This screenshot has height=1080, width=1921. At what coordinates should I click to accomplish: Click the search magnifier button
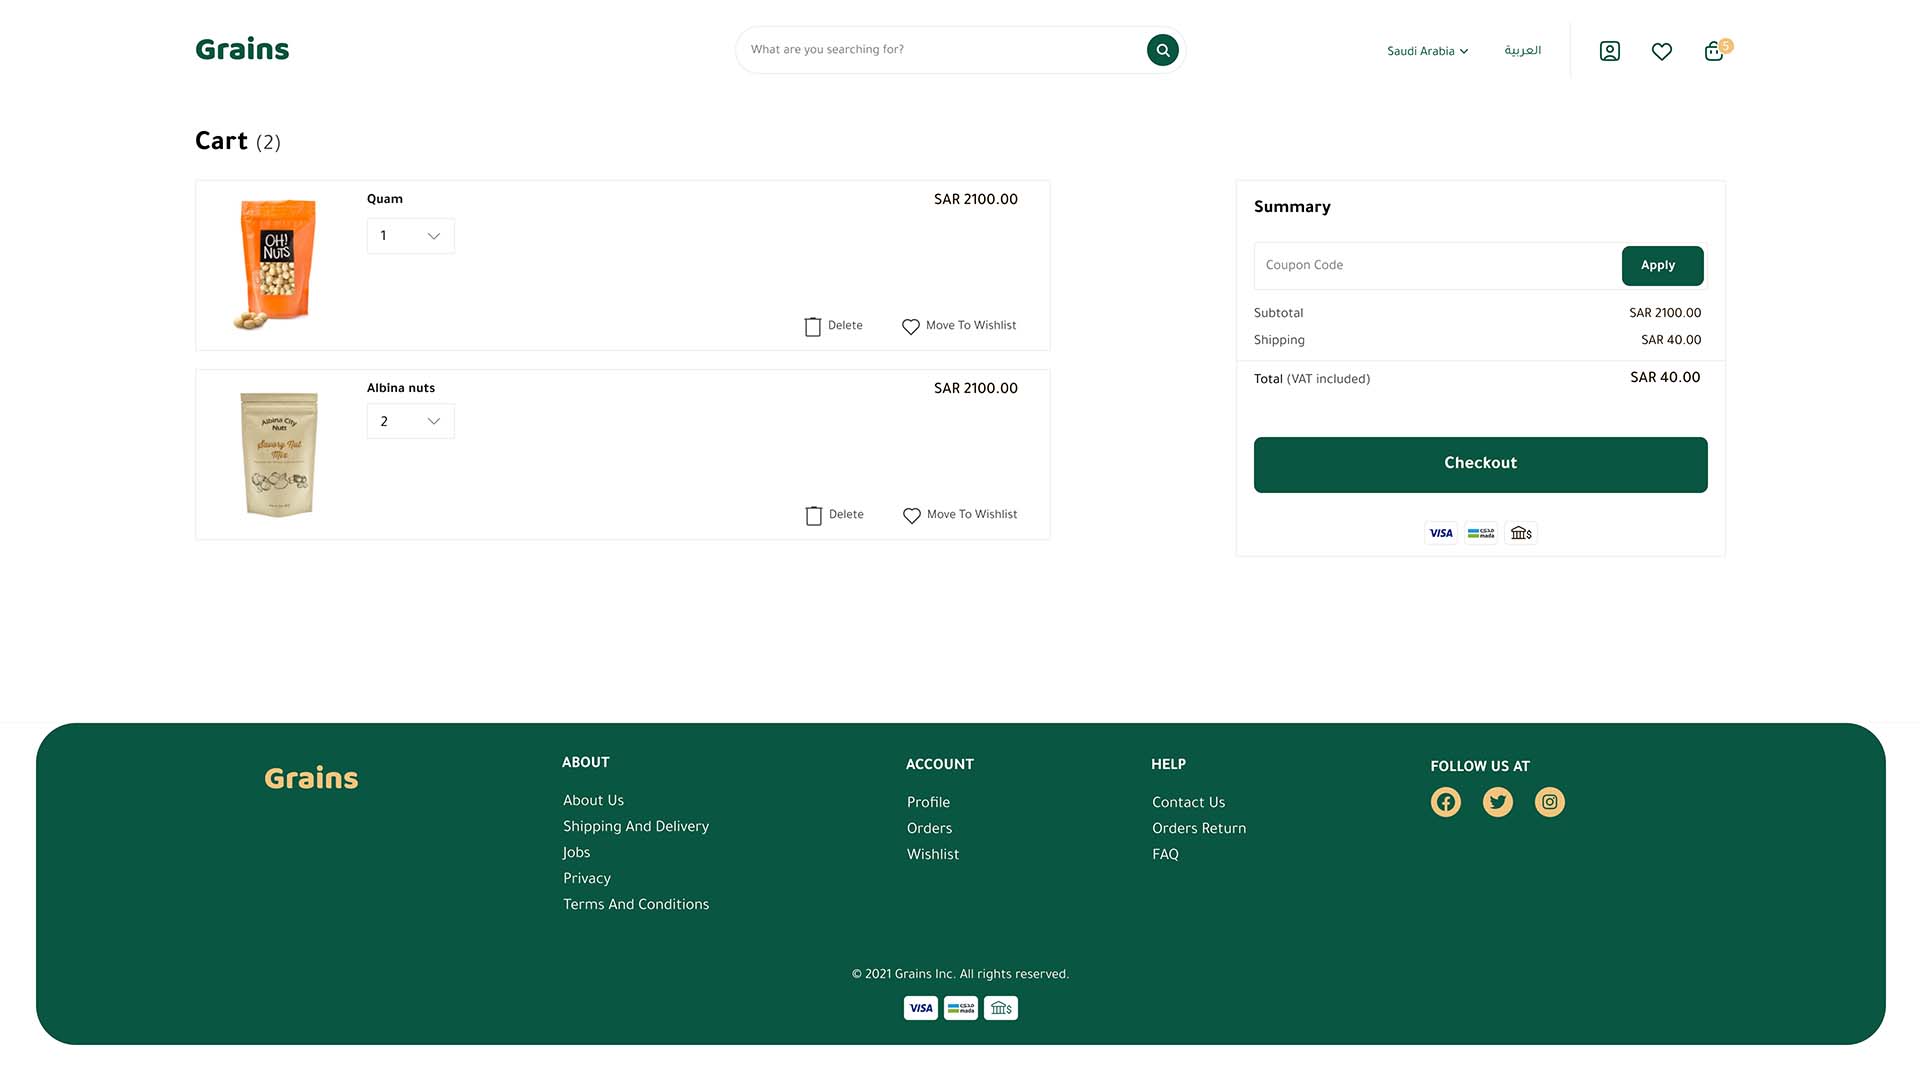point(1162,50)
